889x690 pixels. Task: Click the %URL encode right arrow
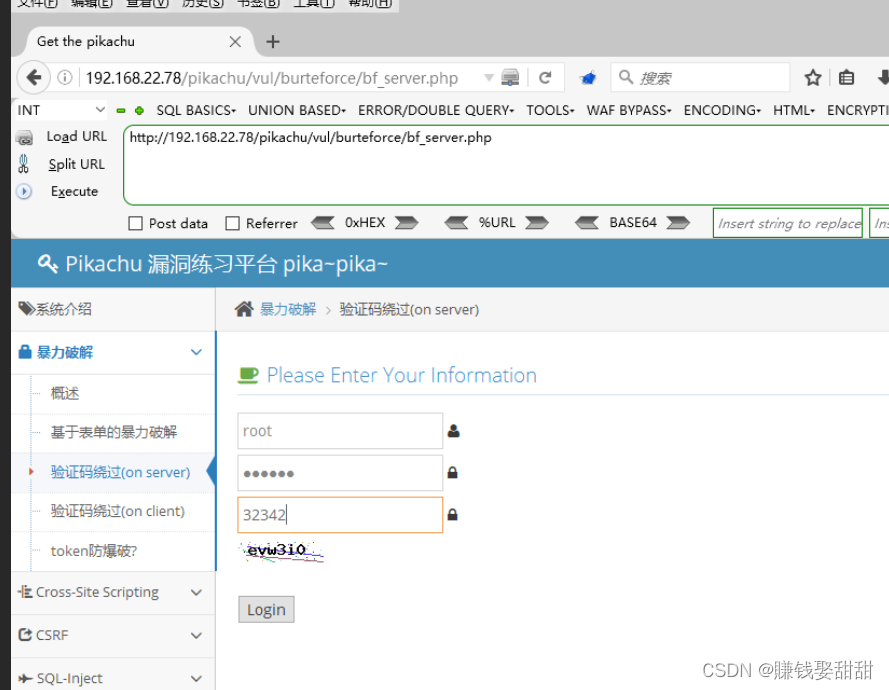click(x=537, y=223)
